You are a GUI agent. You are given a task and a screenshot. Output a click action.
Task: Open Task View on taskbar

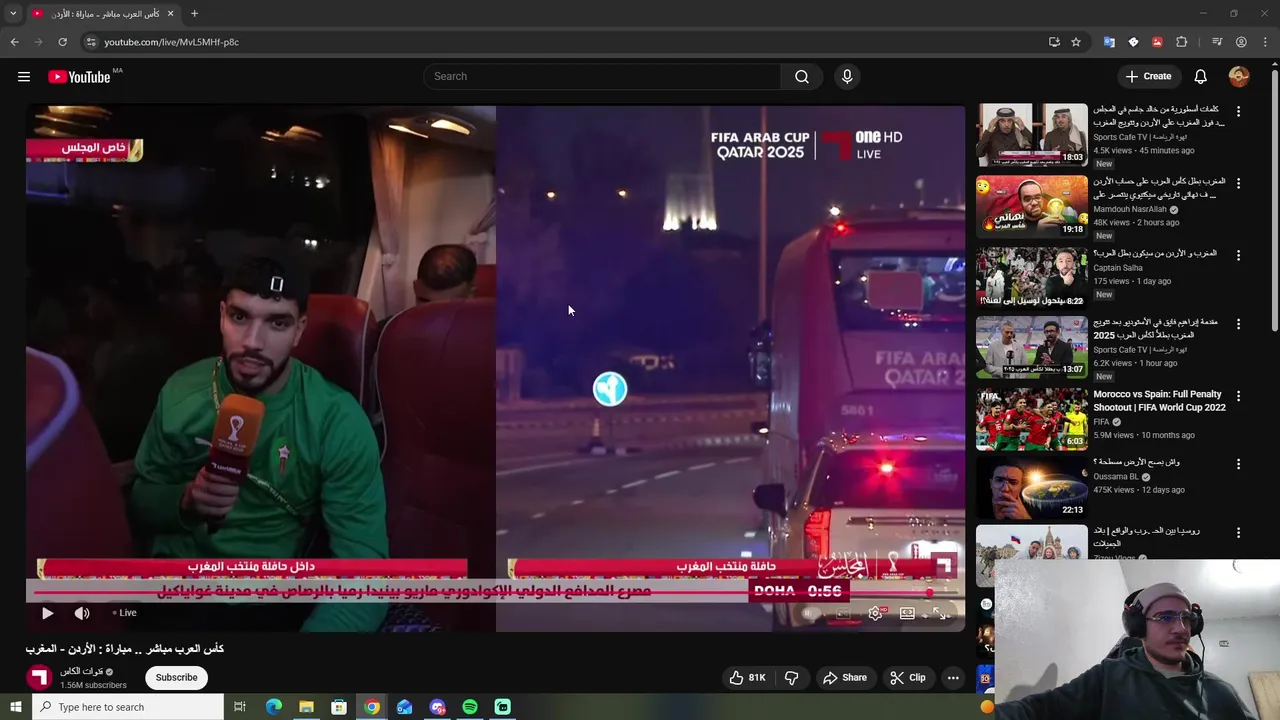click(x=240, y=707)
